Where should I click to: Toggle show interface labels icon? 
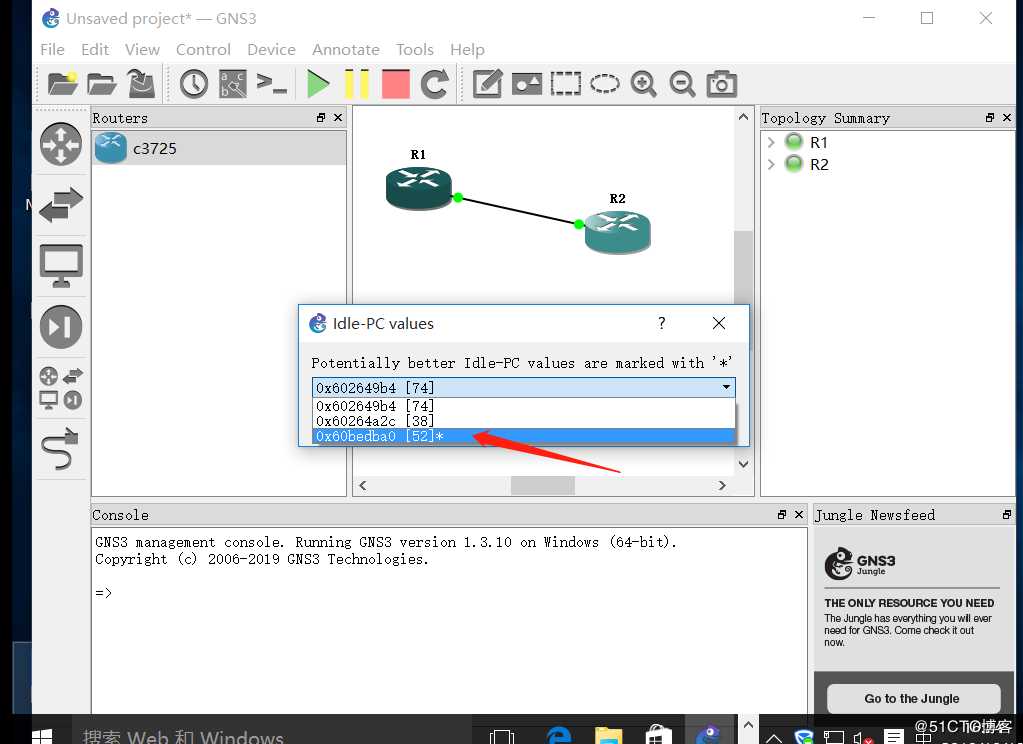coord(233,84)
